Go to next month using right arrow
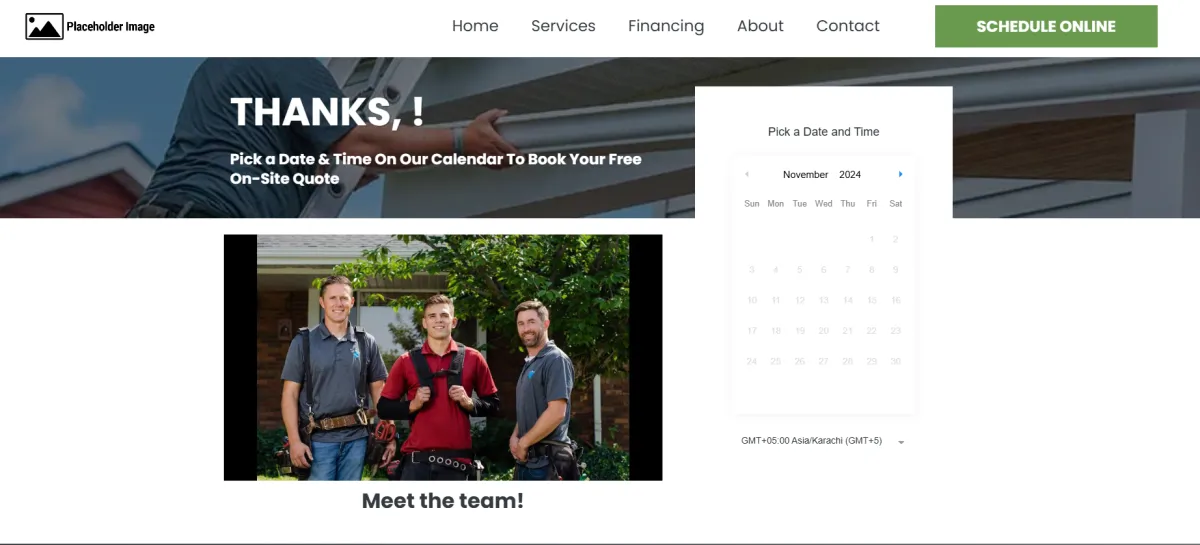This screenshot has height=545, width=1200. tap(900, 174)
